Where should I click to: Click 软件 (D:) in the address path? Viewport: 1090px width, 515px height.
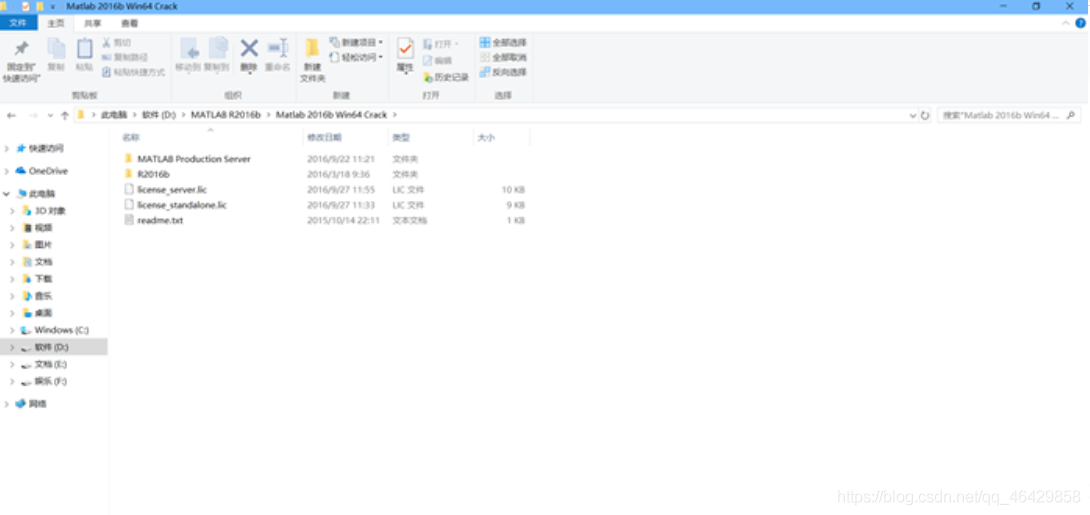coord(159,115)
